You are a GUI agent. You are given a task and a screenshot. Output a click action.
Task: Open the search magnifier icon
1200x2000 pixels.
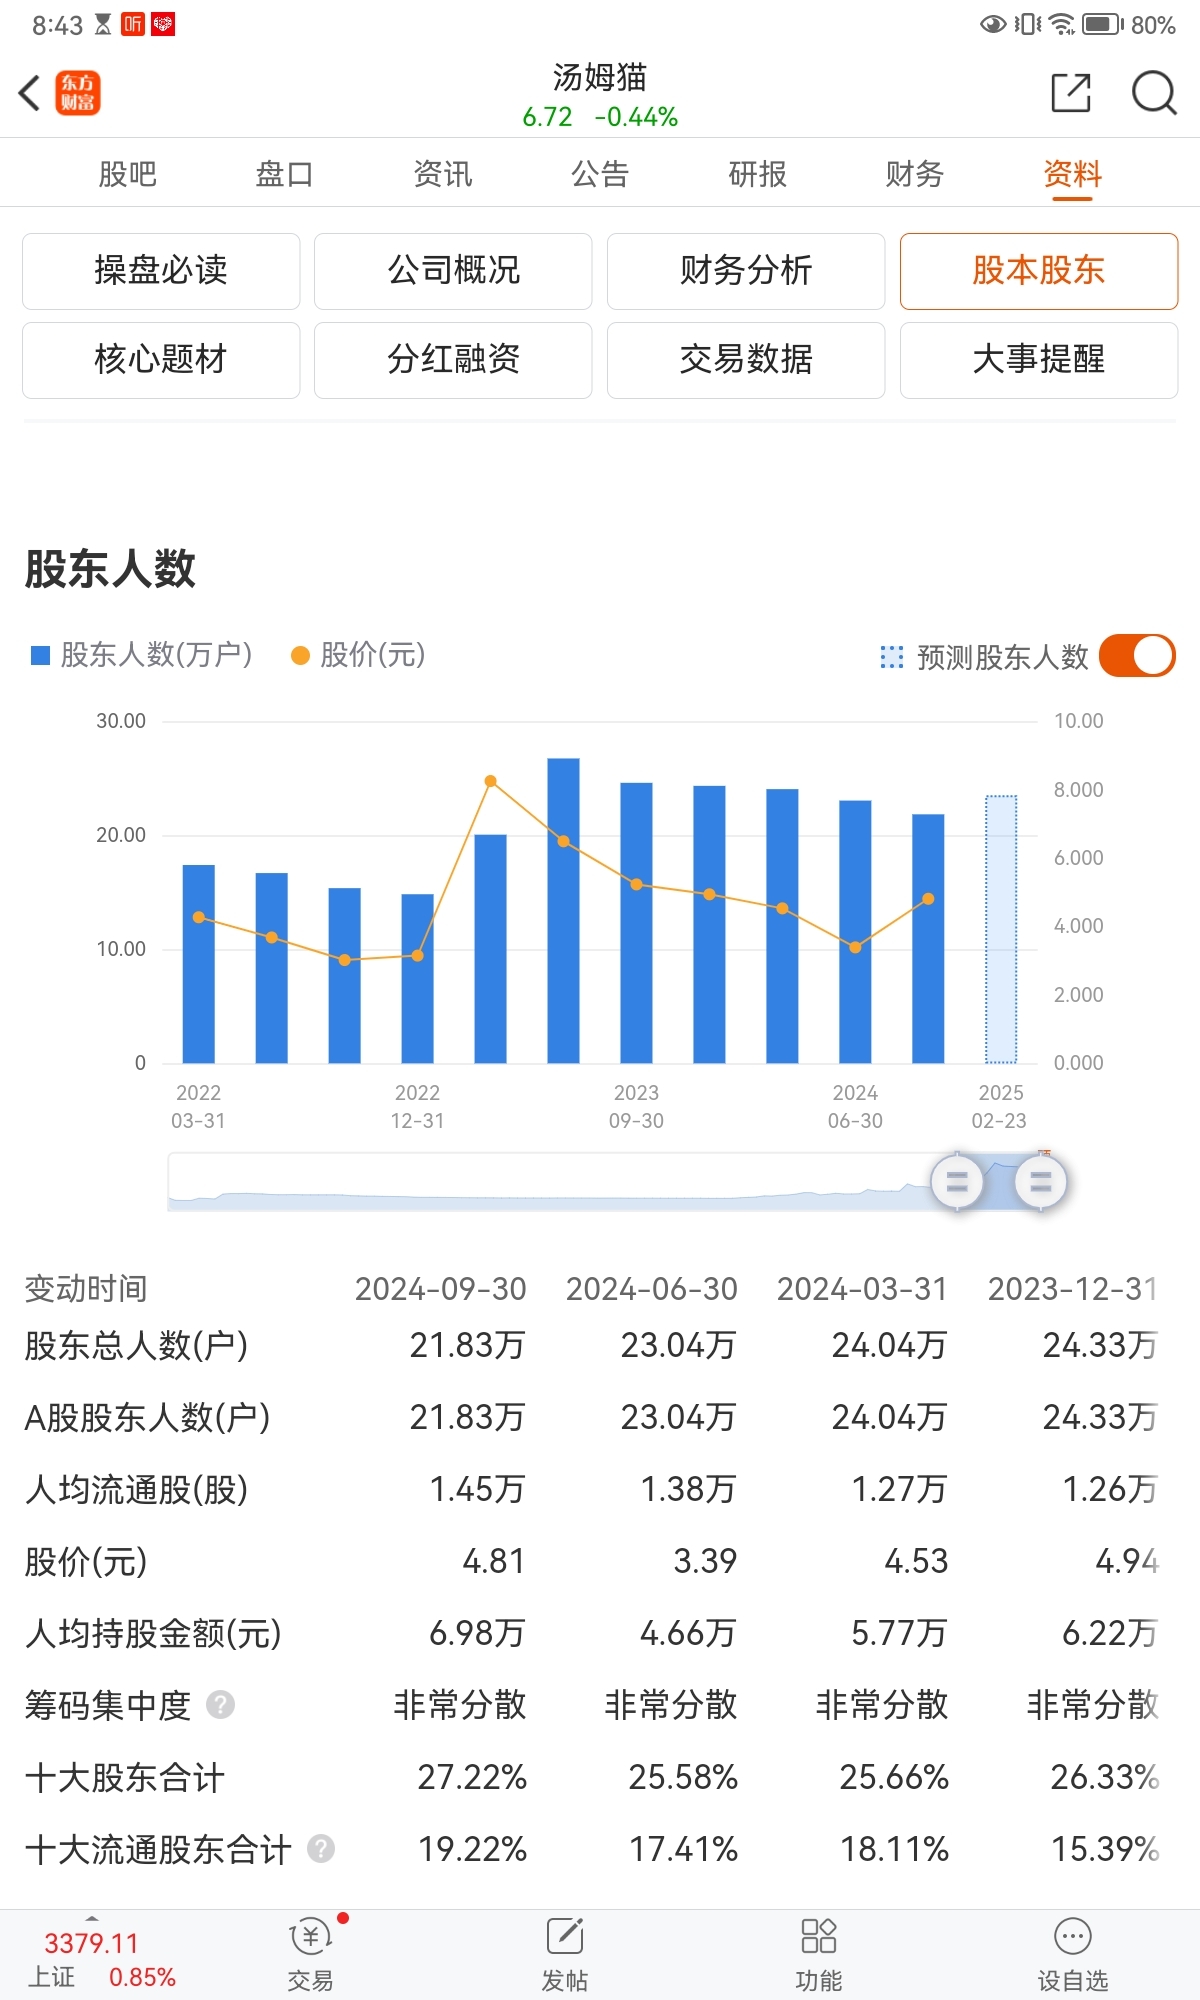(1154, 93)
